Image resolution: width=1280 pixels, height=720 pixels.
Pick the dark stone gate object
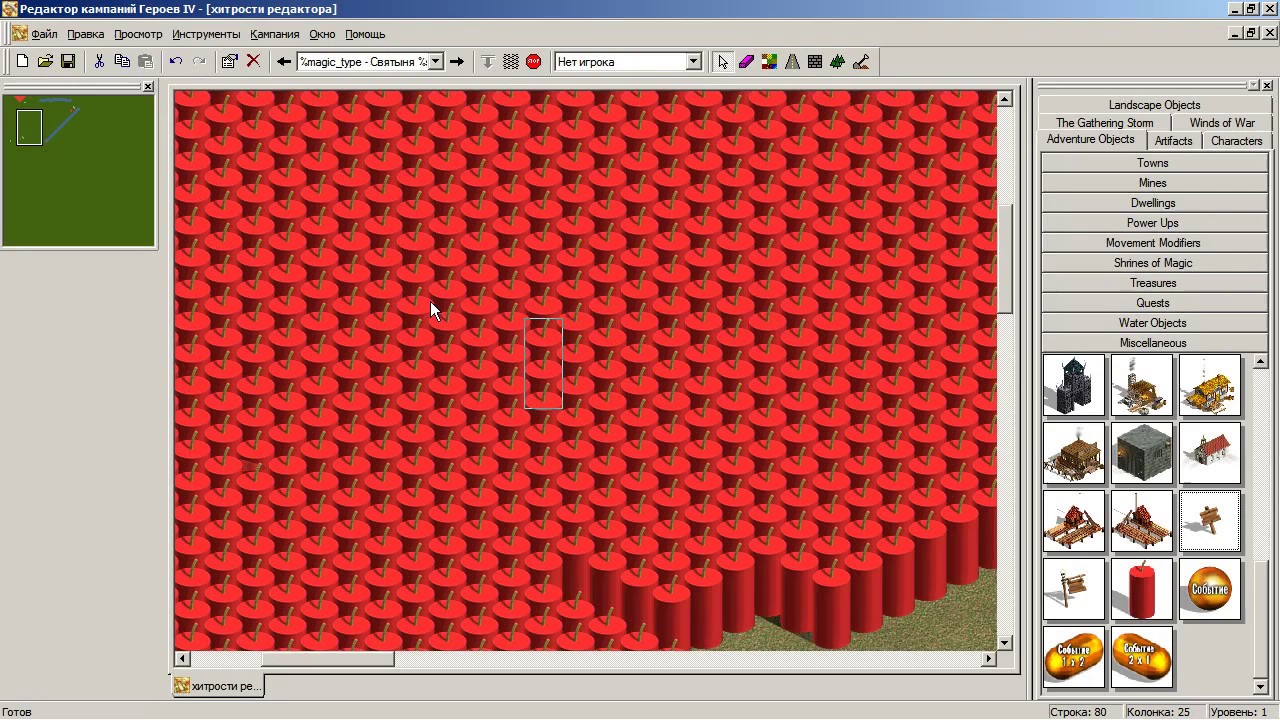tap(1074, 385)
